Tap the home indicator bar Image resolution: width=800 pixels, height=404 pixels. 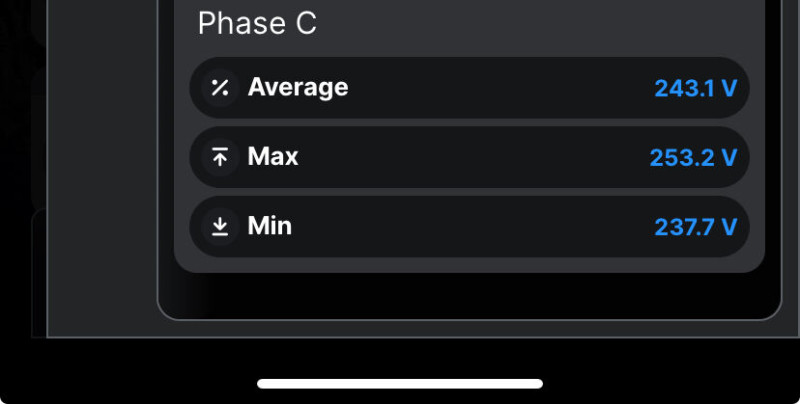pos(400,384)
